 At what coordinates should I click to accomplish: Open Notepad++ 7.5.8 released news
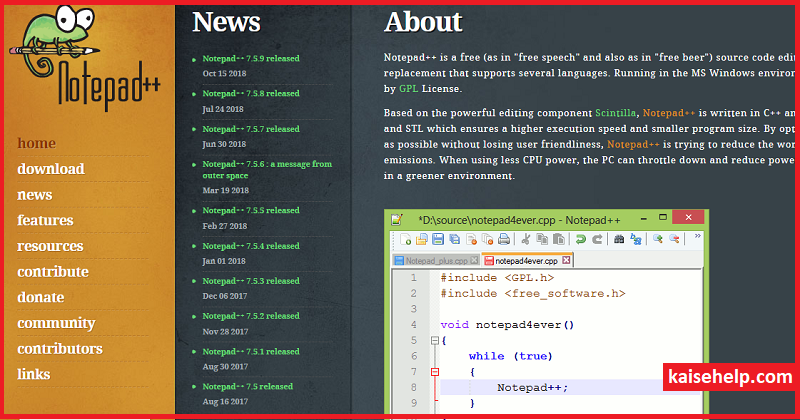pyautogui.click(x=251, y=93)
